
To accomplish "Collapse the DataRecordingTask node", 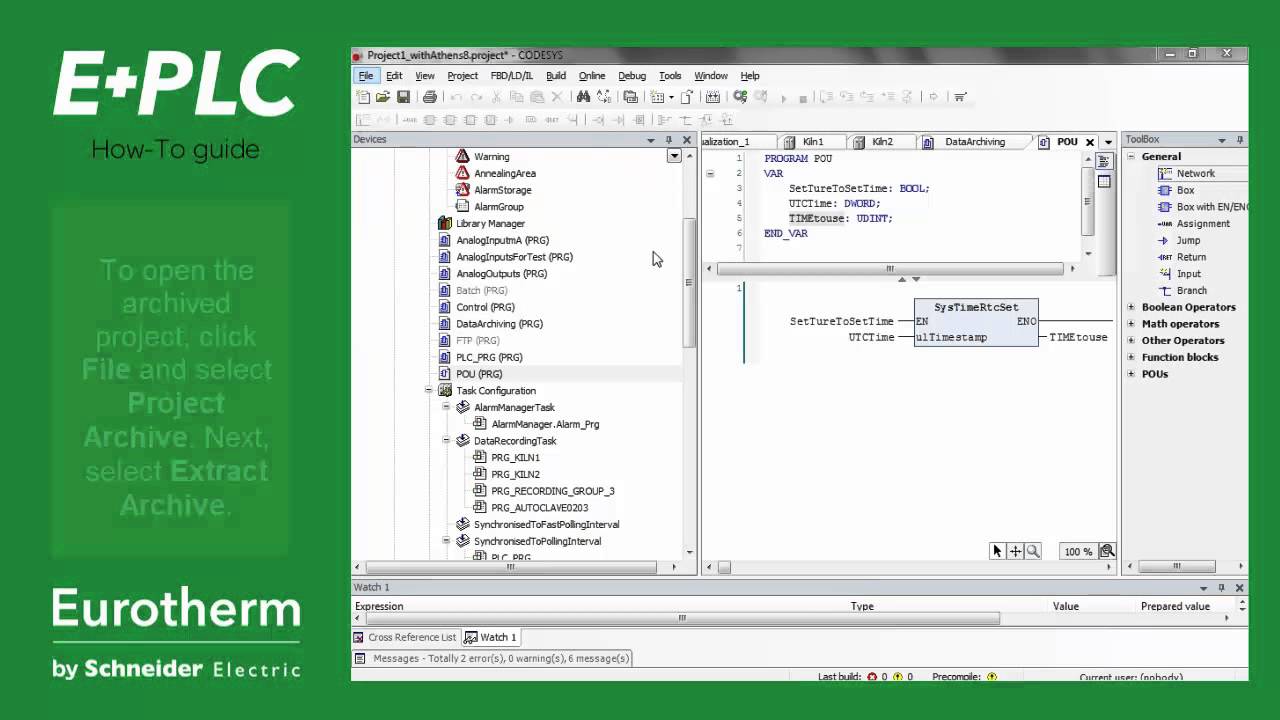I will pyautogui.click(x=446, y=441).
